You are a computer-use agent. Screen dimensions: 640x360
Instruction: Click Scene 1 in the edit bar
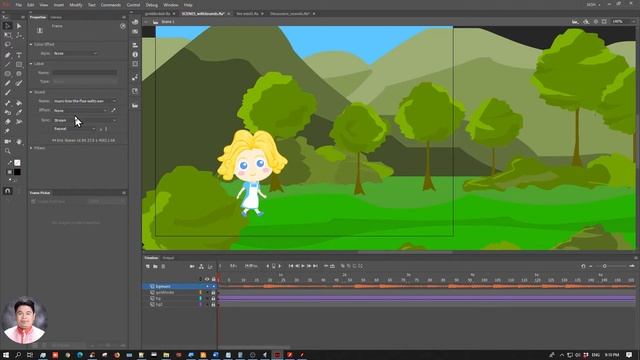[168, 22]
